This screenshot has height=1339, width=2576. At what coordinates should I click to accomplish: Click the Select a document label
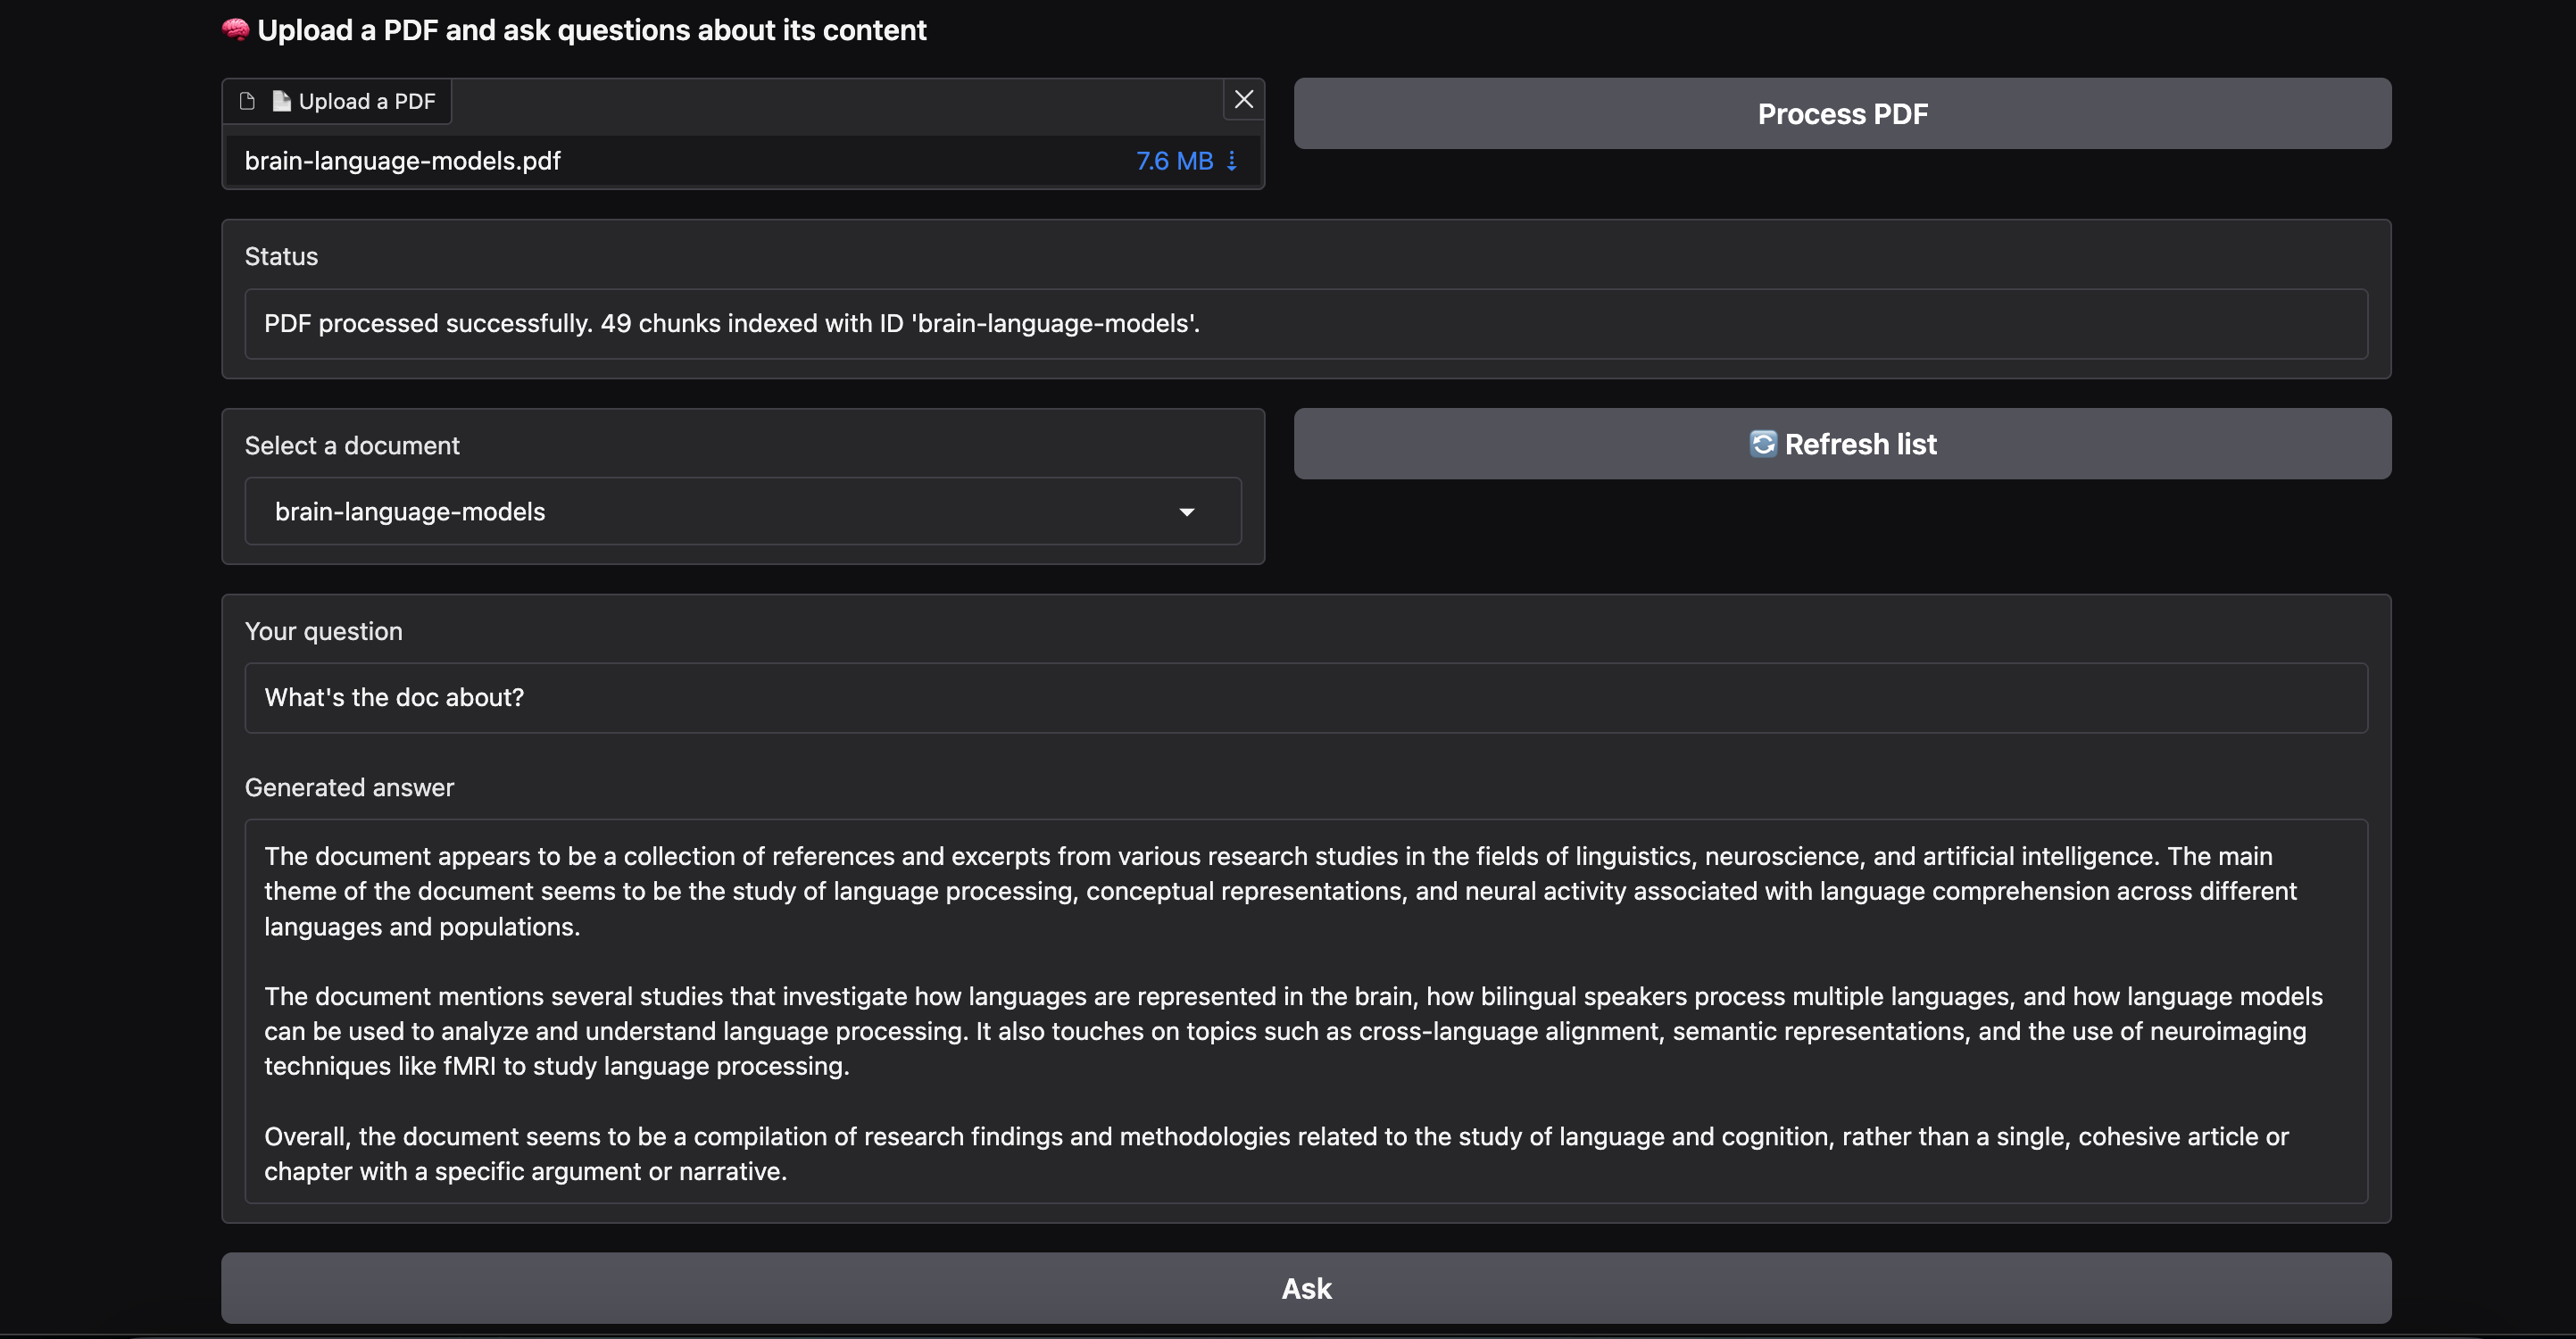tap(352, 446)
